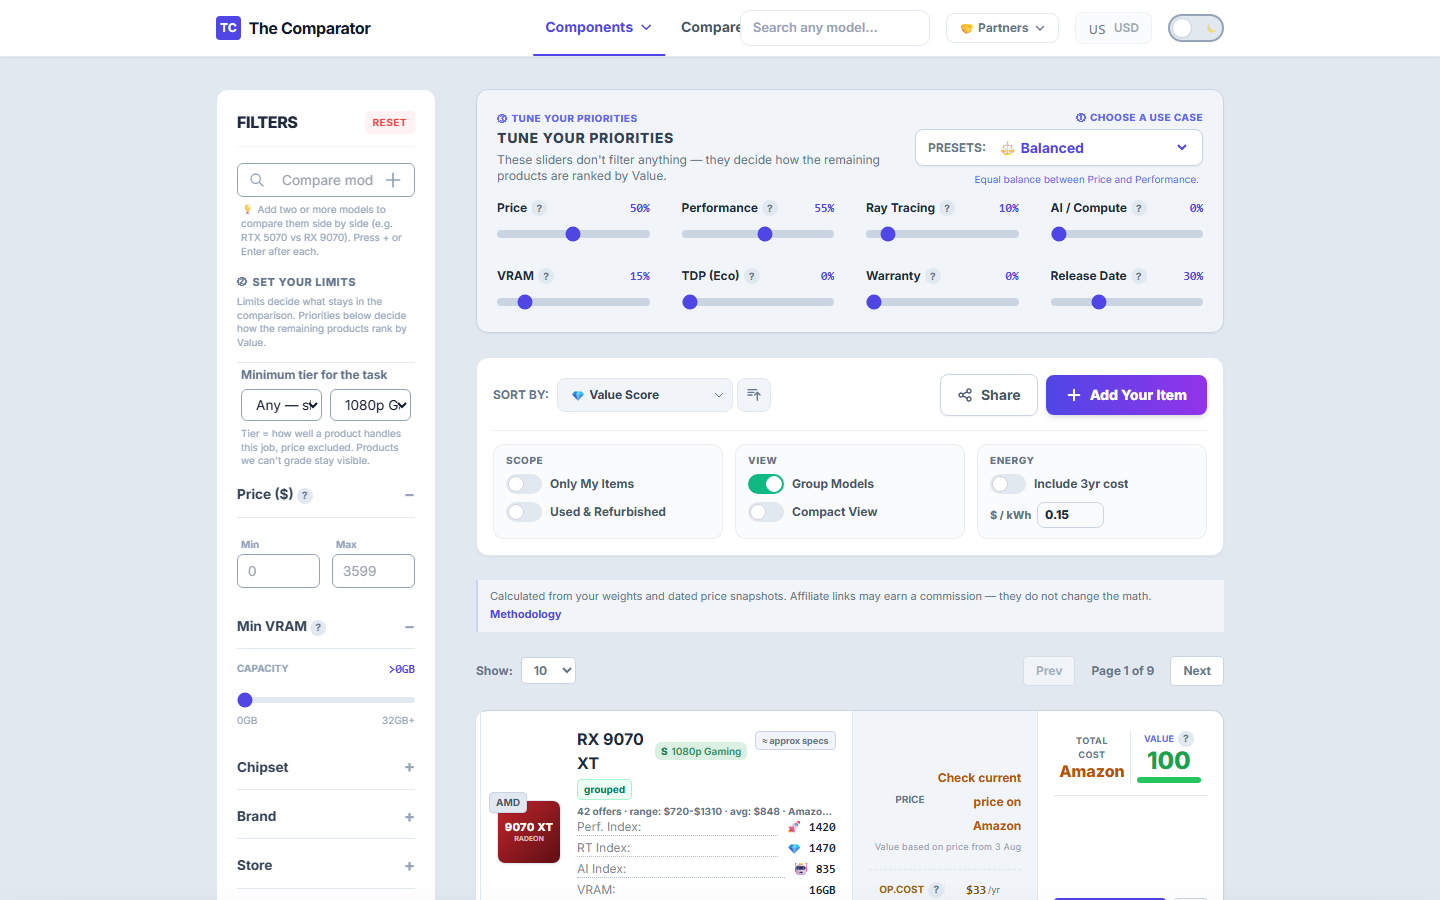Open the Warranty help tooltip
The height and width of the screenshot is (900, 1440).
click(x=933, y=276)
